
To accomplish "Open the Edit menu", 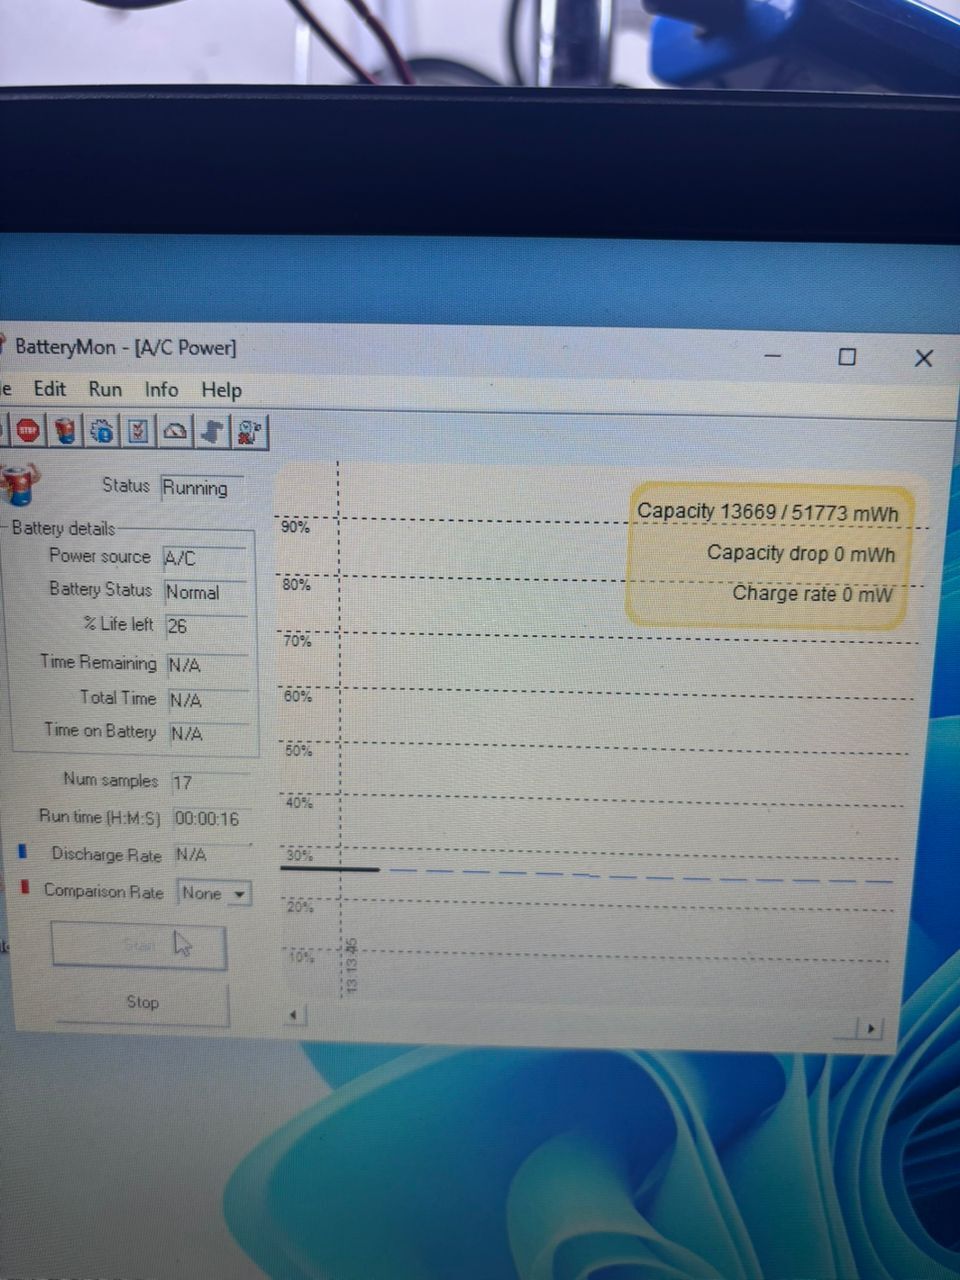I will point(50,389).
